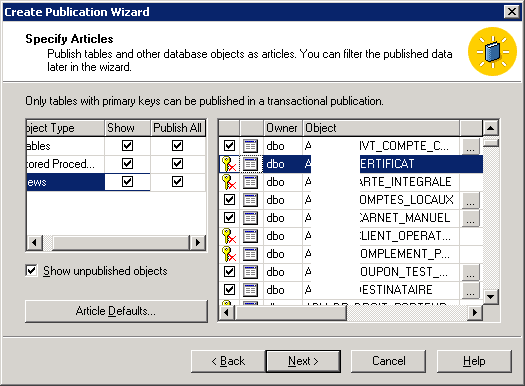Click table icon in LIENT_OPERAT row
Image resolution: width=525 pixels, height=386 pixels.
pos(250,236)
